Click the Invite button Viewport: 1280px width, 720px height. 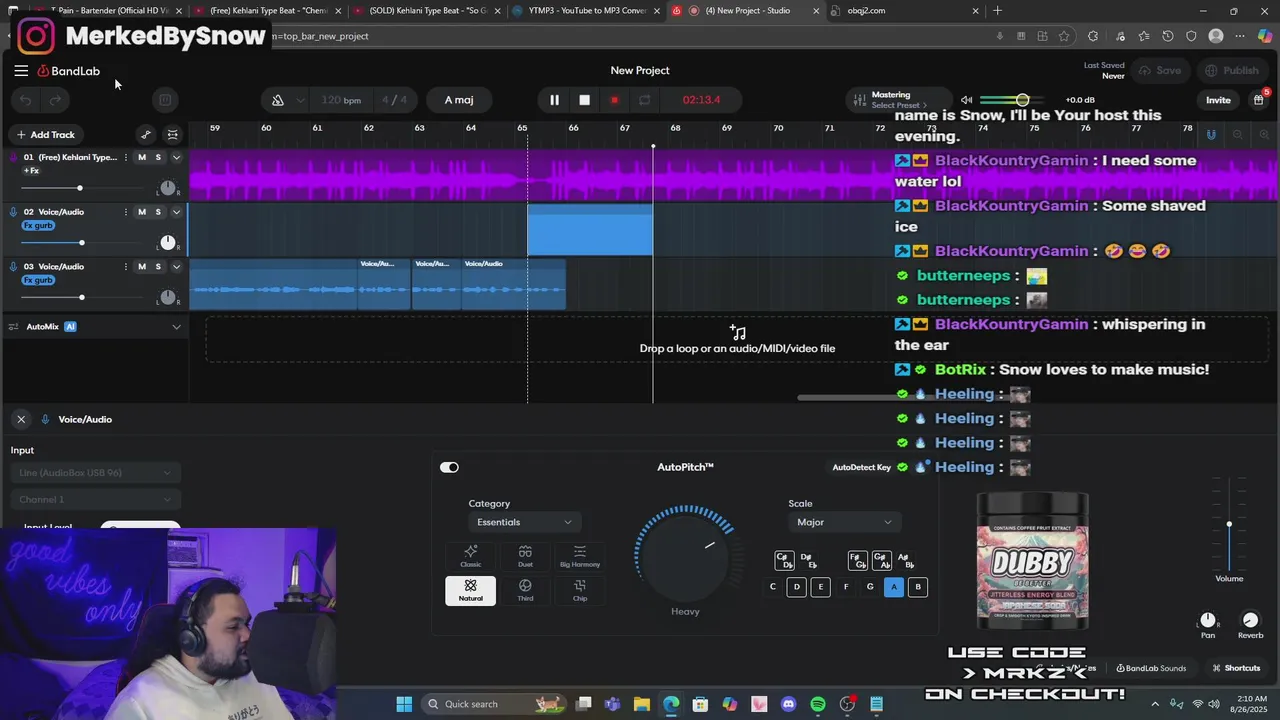1218,100
